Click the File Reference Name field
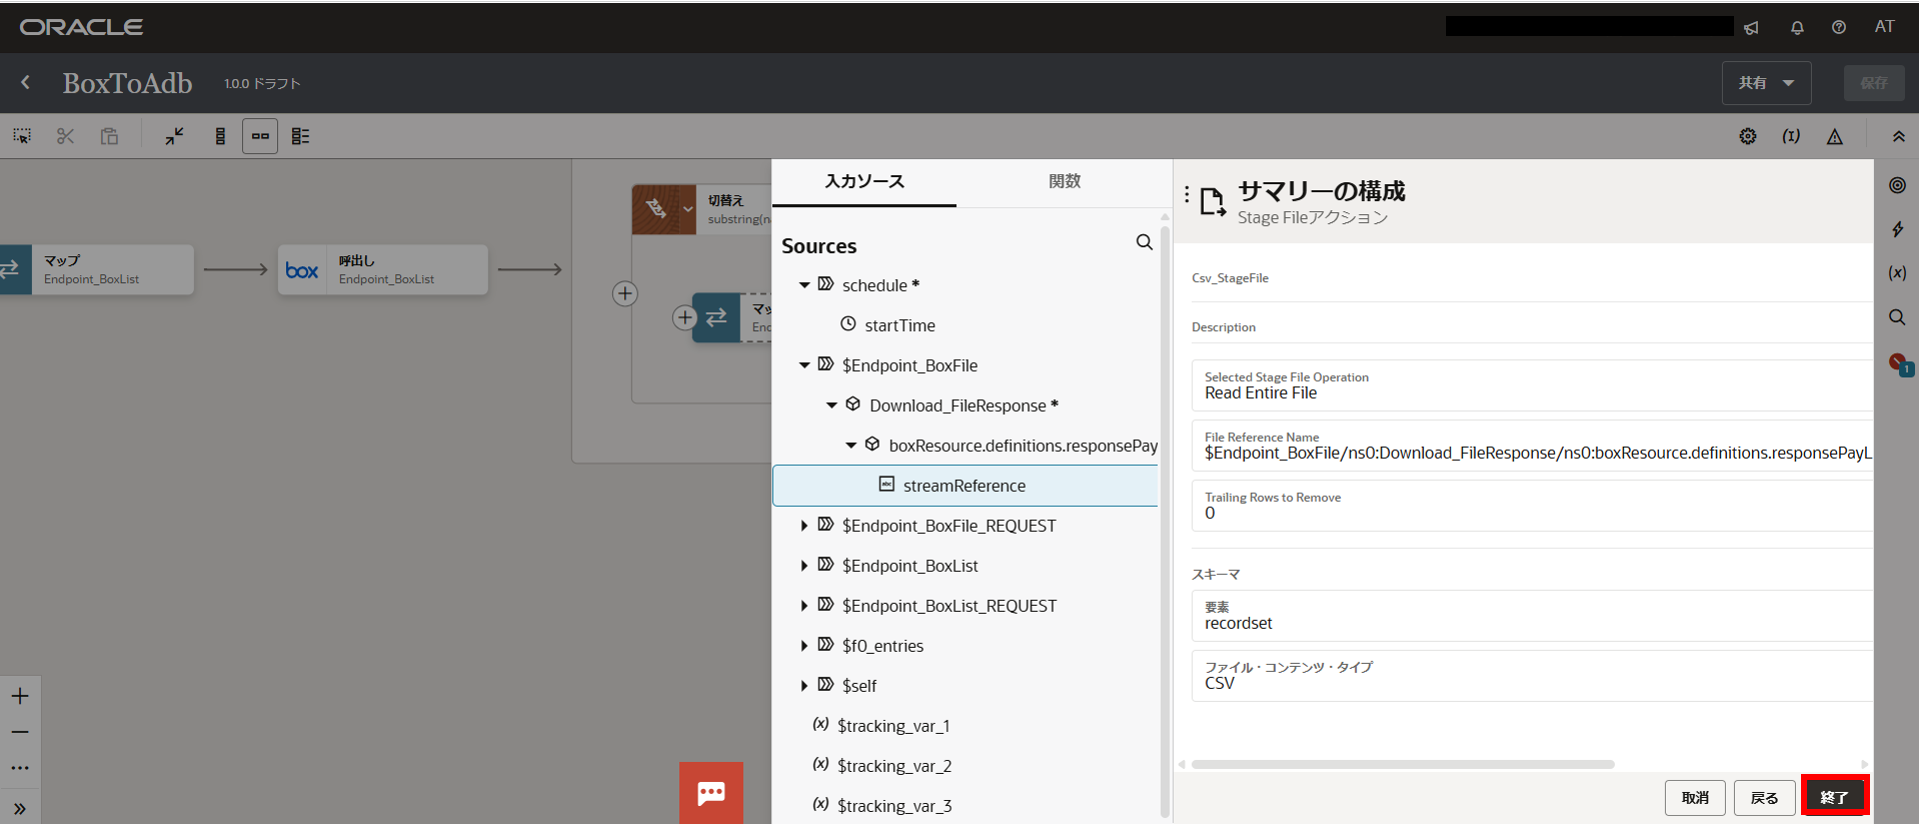1919x826 pixels. [x=1532, y=446]
